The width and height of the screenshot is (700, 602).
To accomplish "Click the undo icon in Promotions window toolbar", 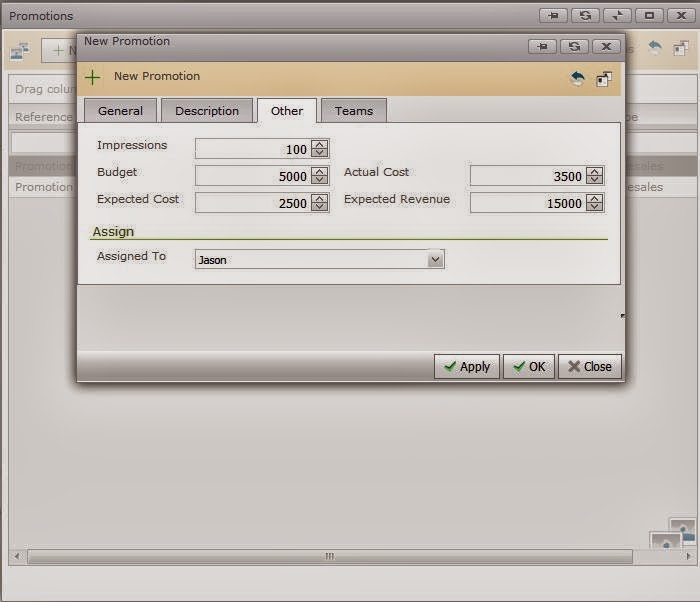I will (x=655, y=47).
